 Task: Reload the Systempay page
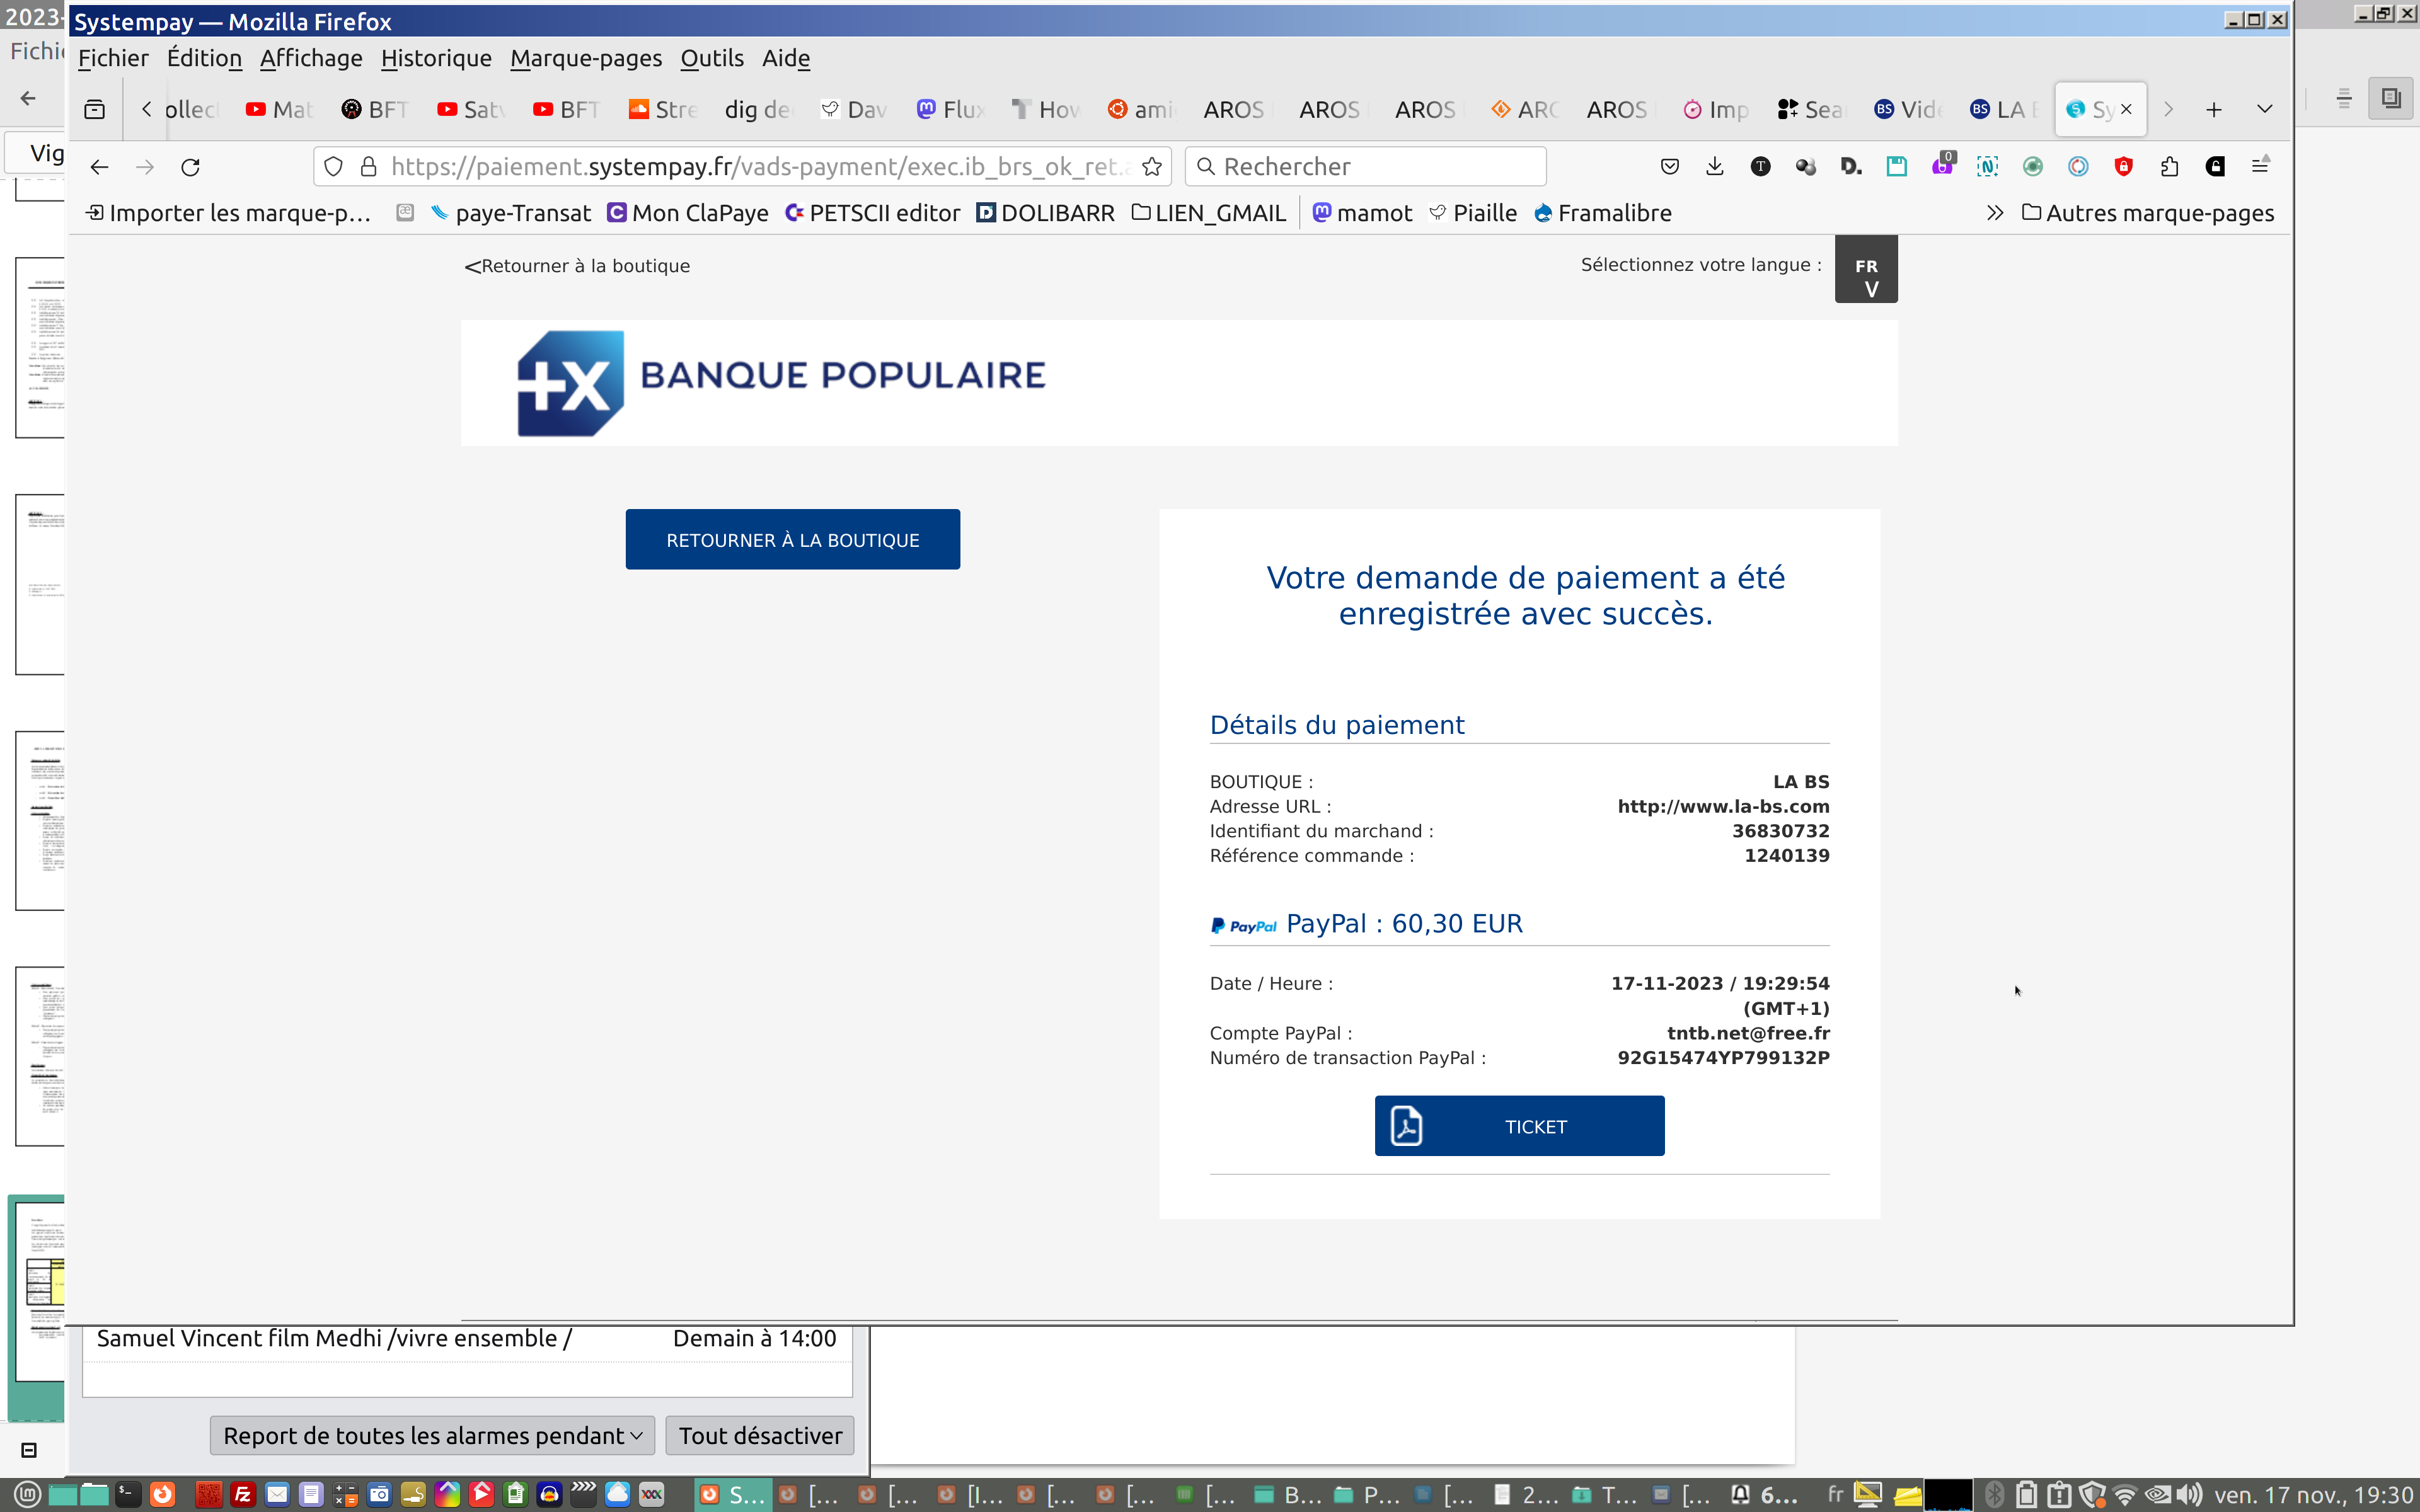pos(190,167)
